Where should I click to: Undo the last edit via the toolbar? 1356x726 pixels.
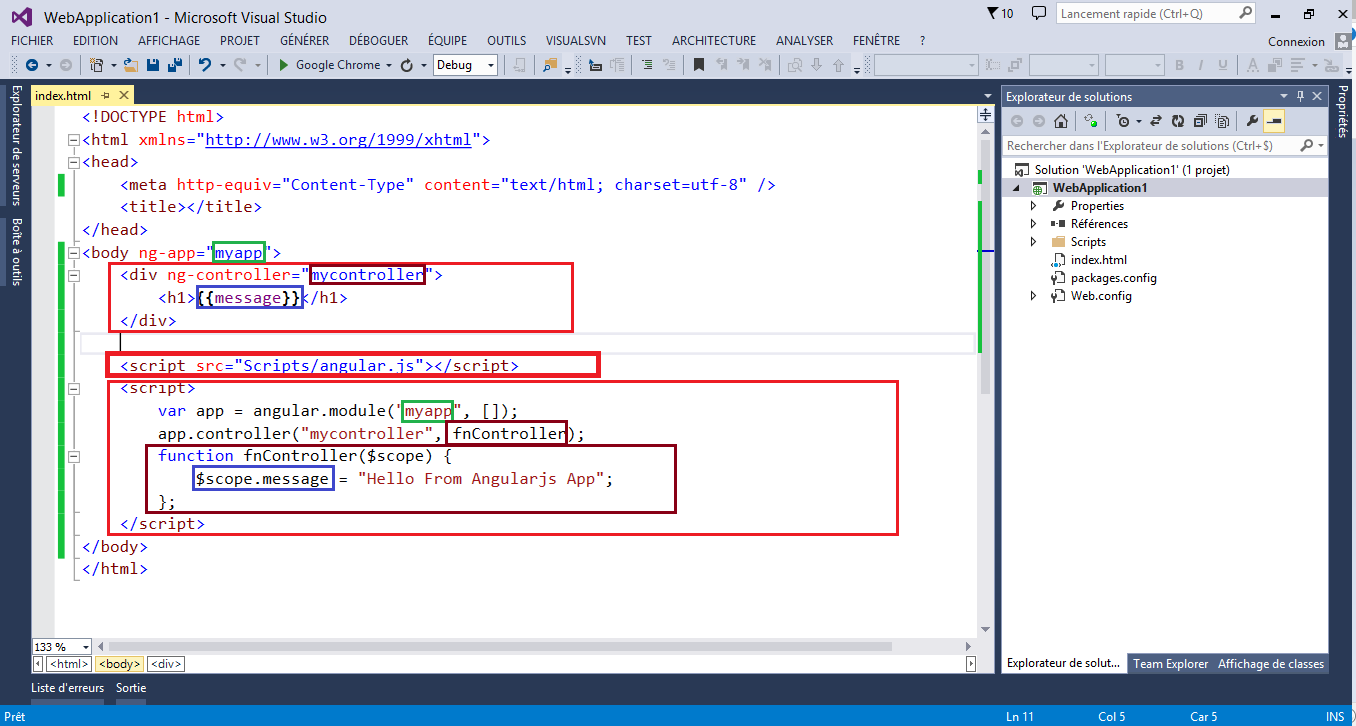tap(205, 65)
